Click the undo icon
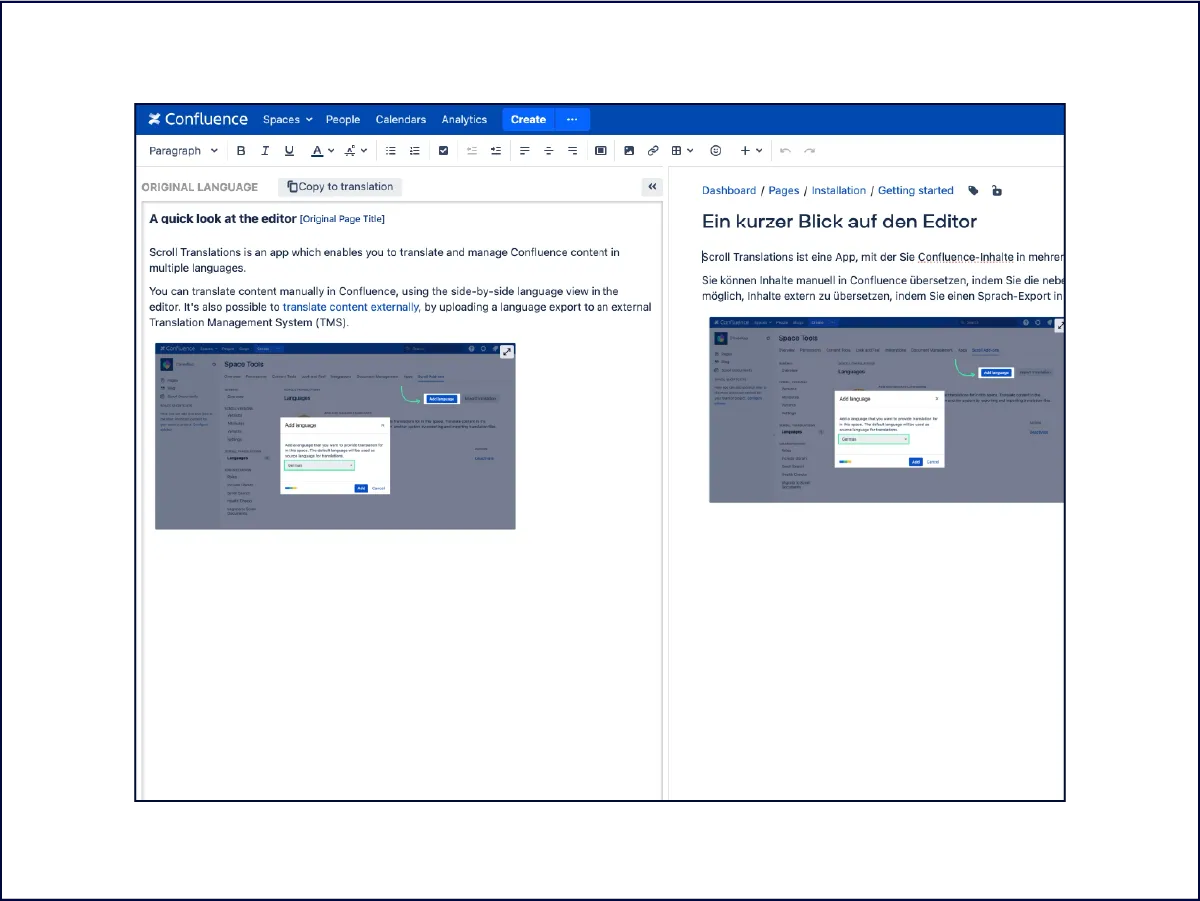The height and width of the screenshot is (901, 1200). (x=785, y=151)
